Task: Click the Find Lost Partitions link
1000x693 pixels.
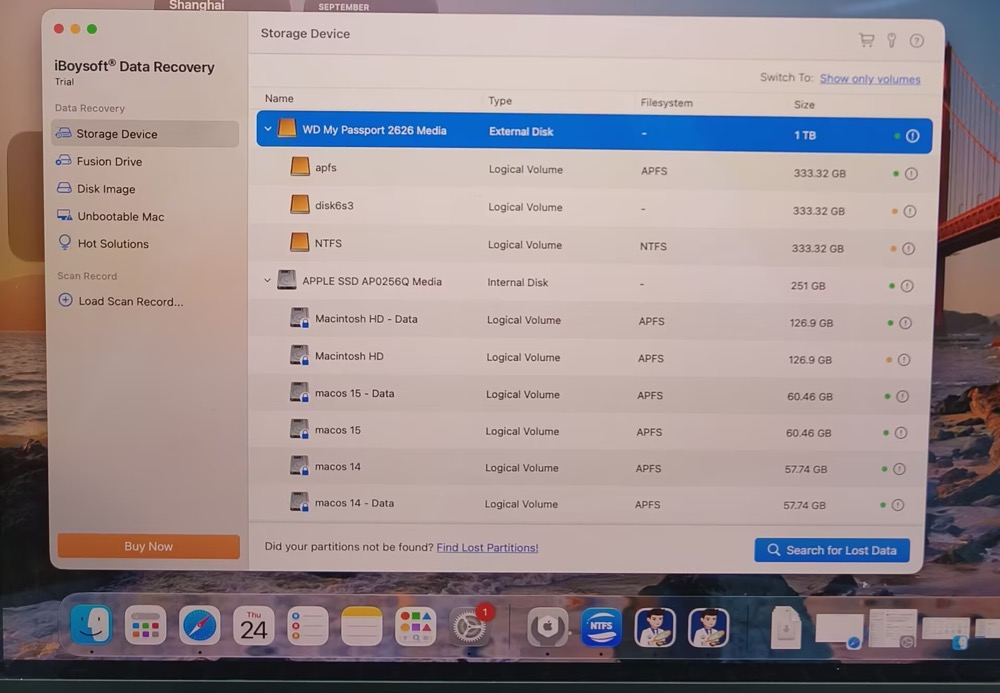Action: 487,548
